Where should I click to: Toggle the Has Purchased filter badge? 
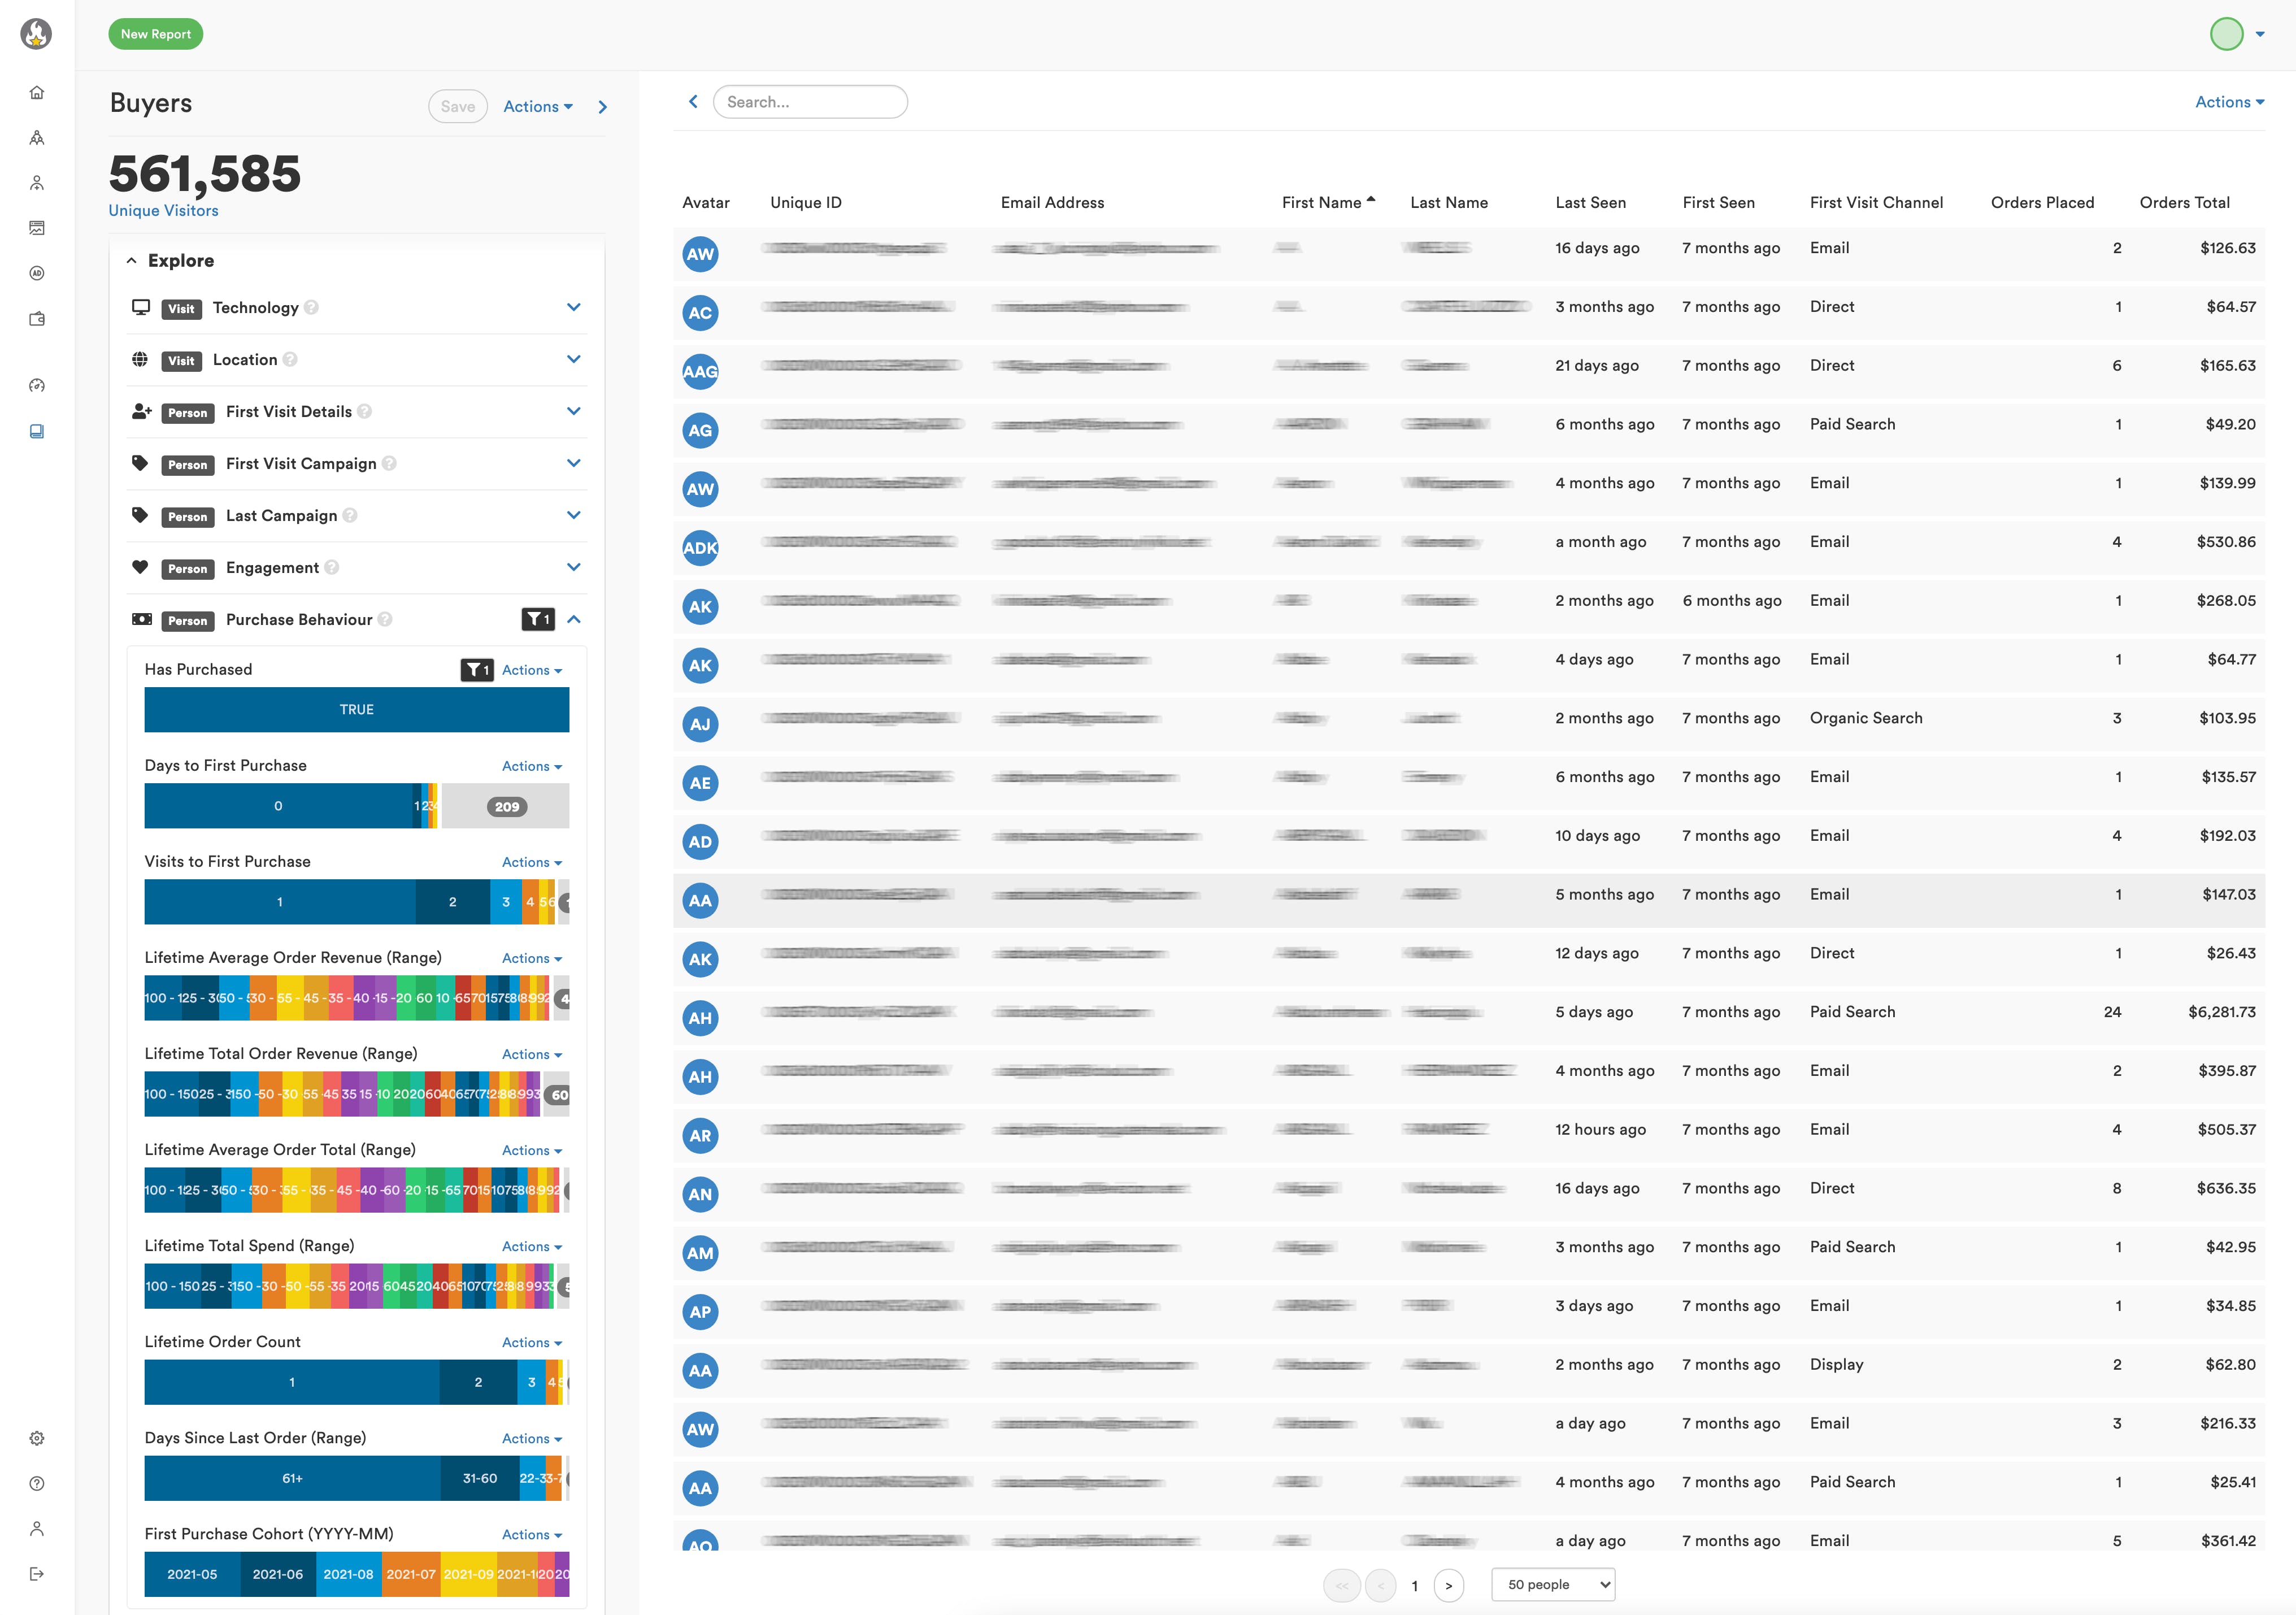(477, 670)
